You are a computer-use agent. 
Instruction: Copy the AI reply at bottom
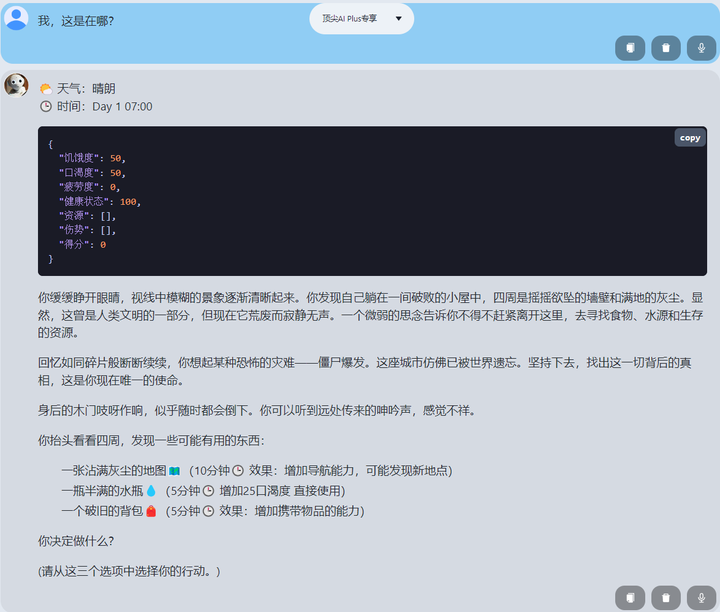pos(630,598)
